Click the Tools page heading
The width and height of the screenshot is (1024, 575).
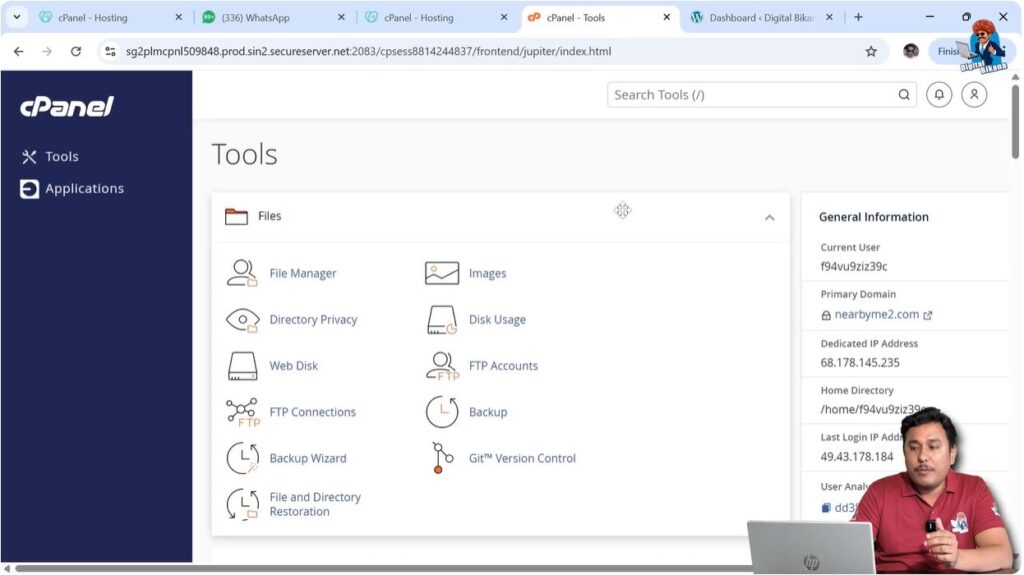[x=244, y=155]
